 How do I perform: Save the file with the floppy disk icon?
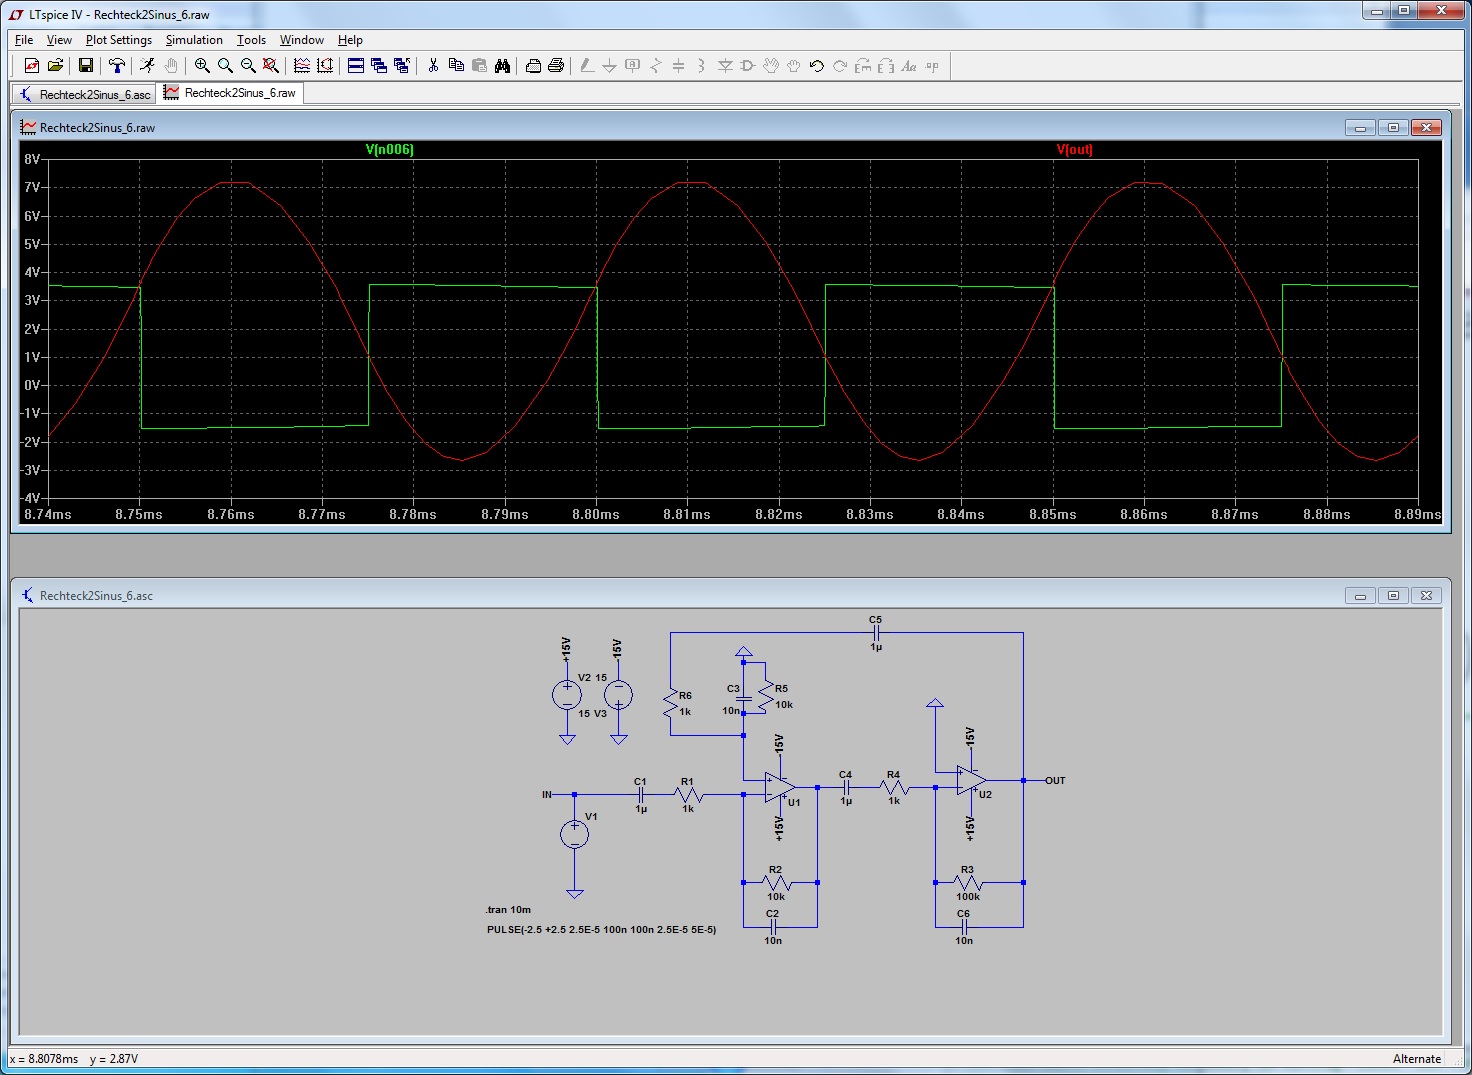[86, 66]
